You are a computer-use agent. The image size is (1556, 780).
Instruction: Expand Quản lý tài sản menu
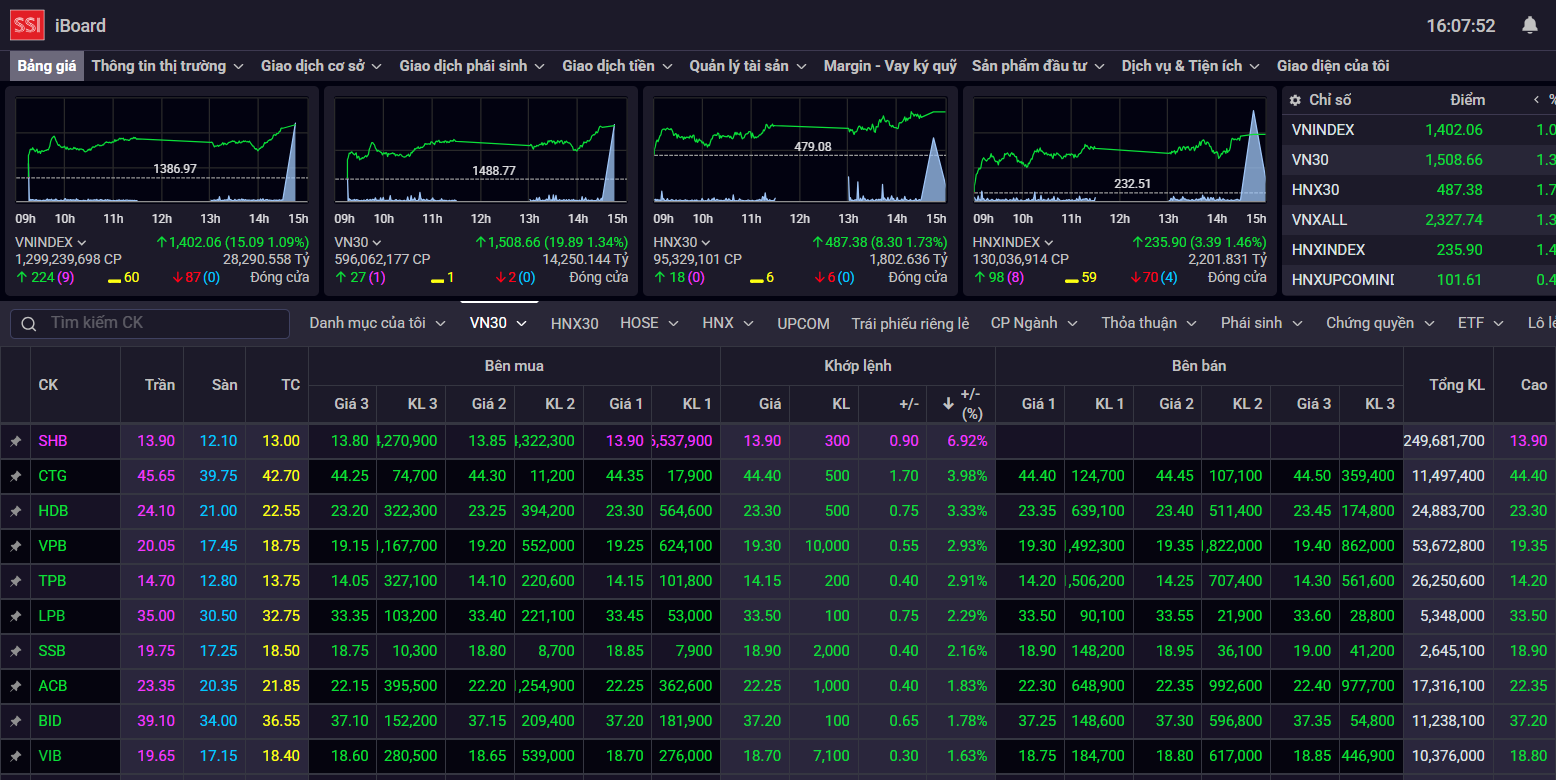point(748,66)
